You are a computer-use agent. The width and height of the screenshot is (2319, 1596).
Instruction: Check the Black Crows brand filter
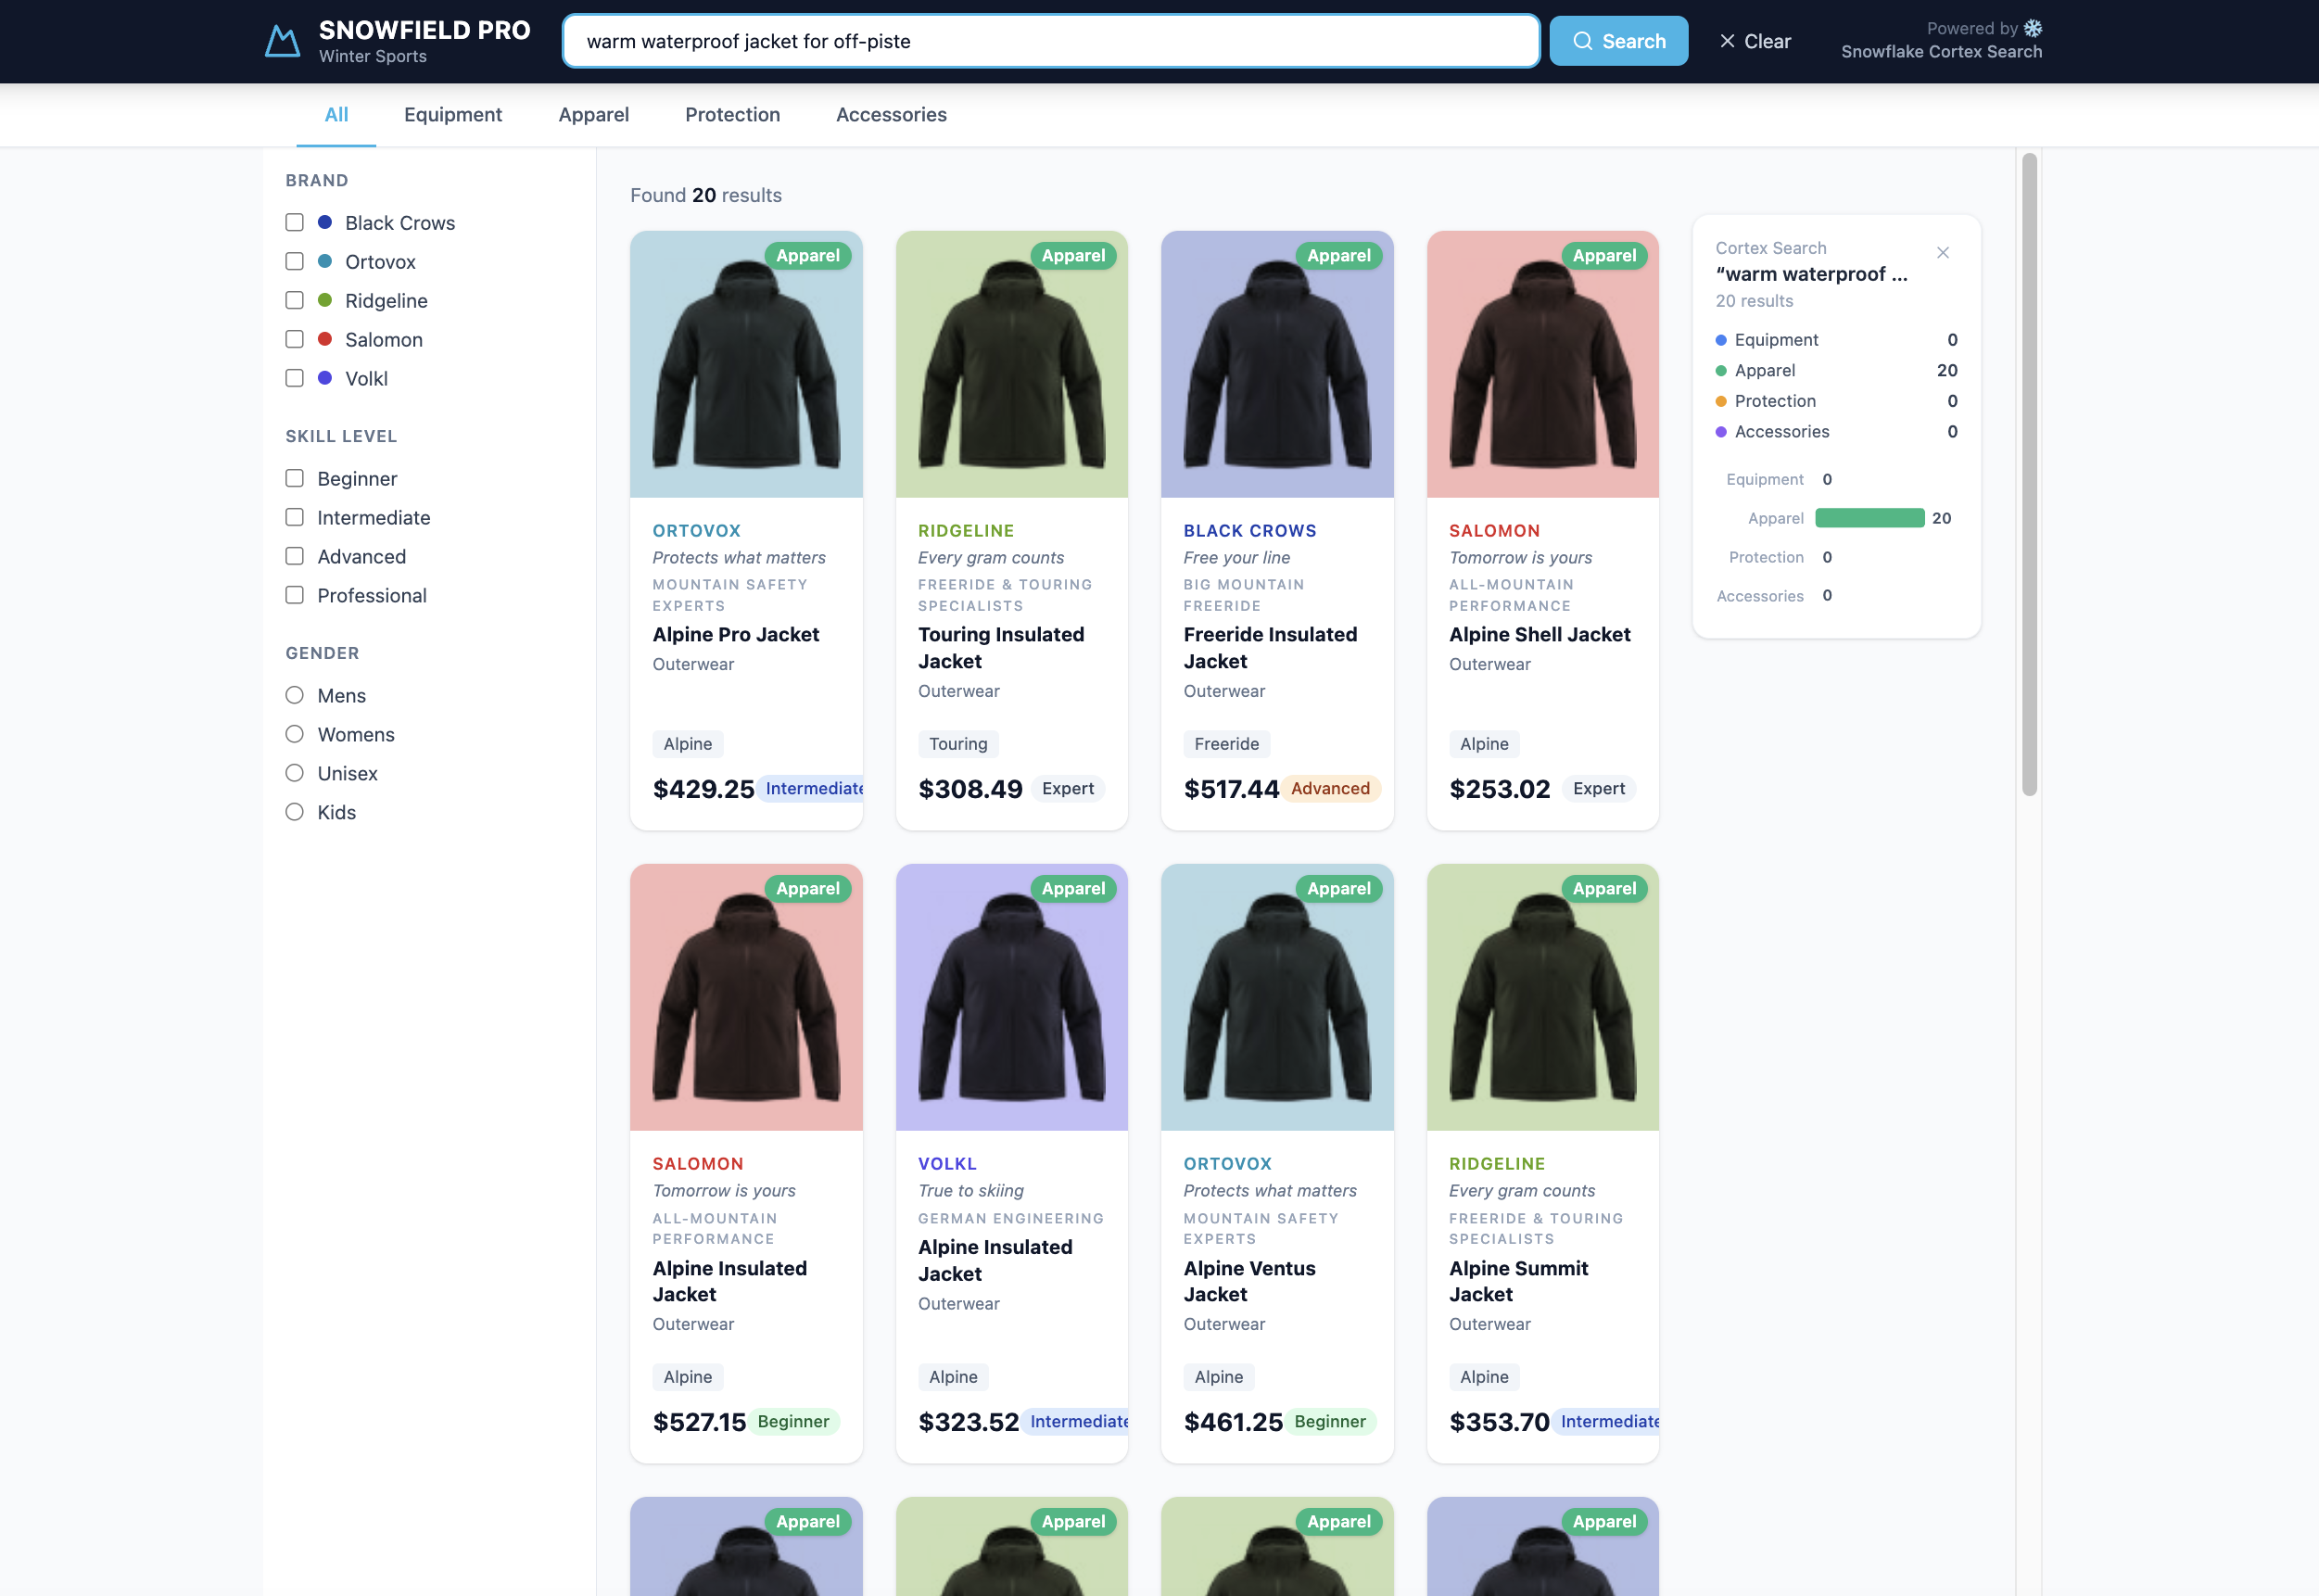(294, 222)
